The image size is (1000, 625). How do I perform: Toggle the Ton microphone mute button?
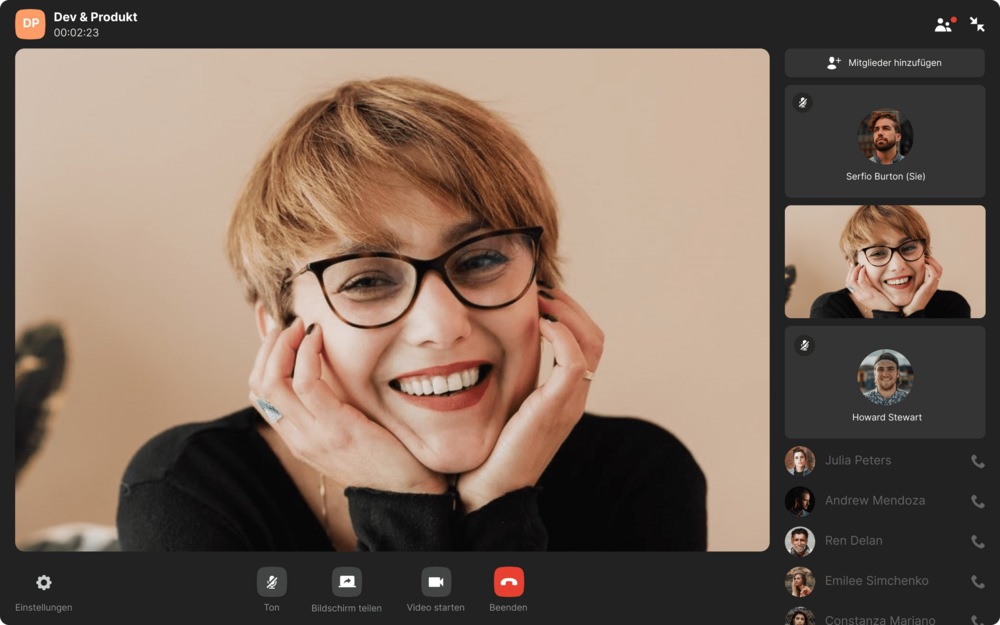tap(272, 582)
